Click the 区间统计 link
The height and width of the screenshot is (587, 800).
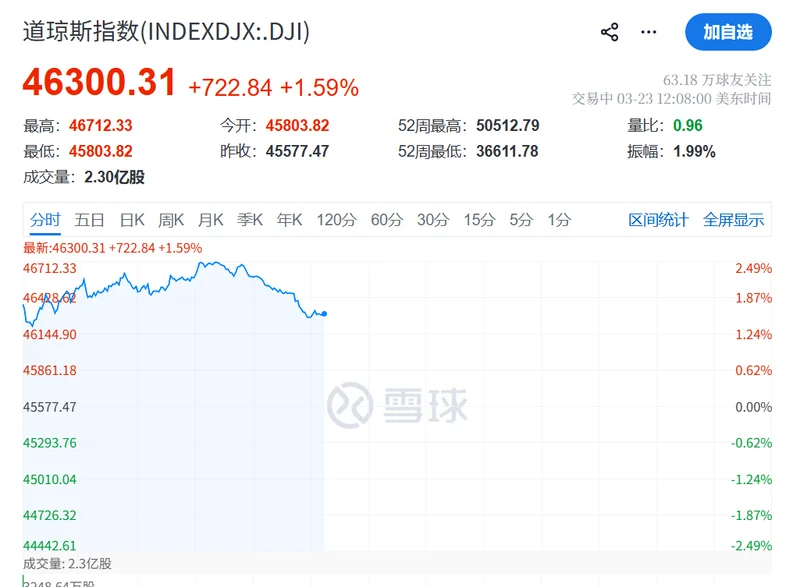click(658, 220)
